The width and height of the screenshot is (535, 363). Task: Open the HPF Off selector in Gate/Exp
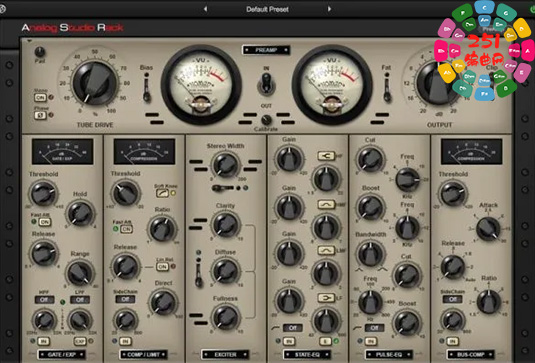44,300
